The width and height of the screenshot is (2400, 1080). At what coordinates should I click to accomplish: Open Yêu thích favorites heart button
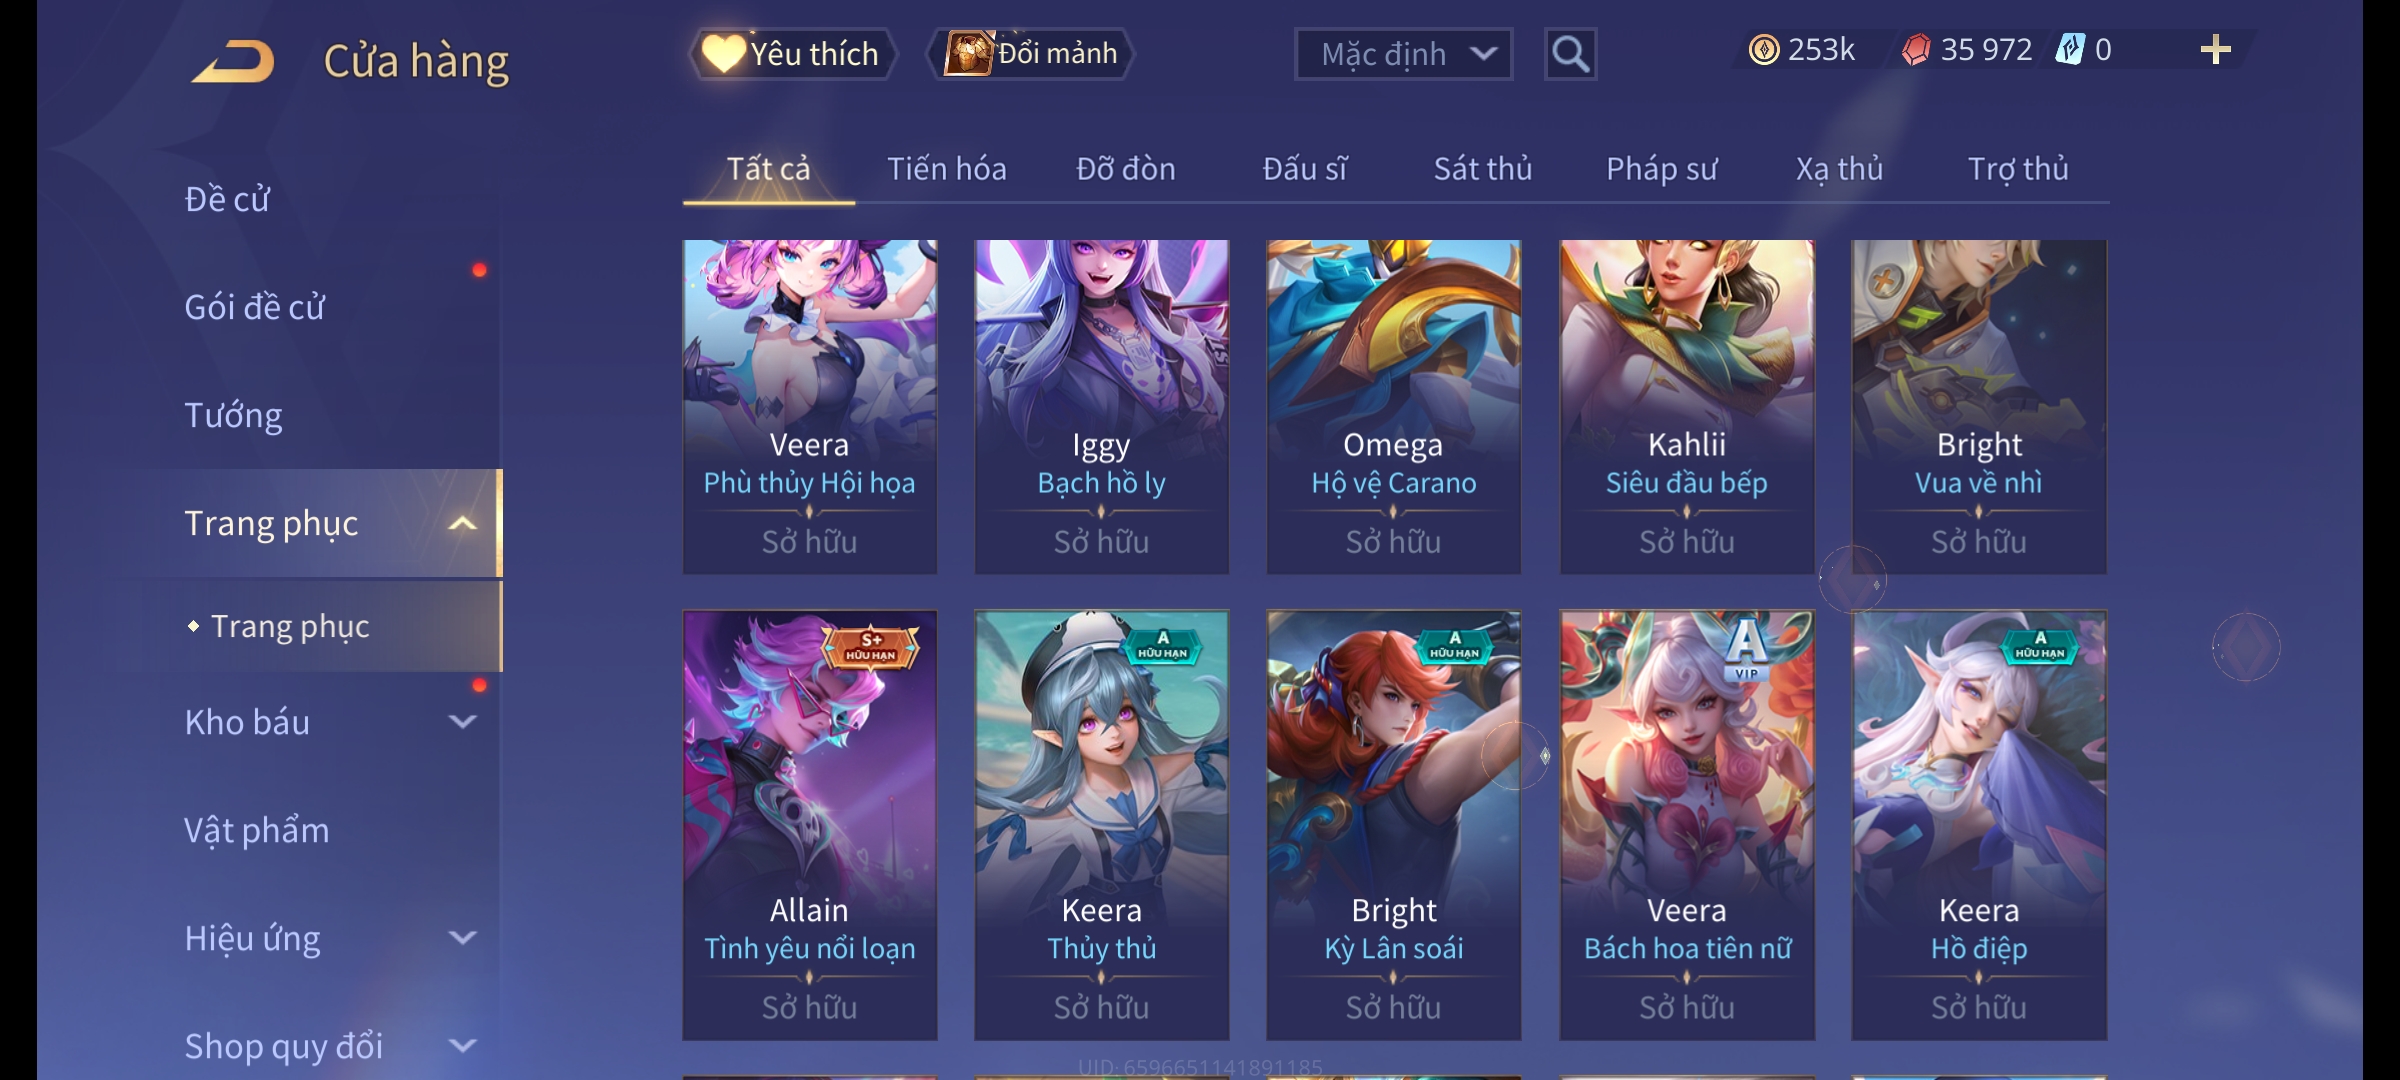[792, 54]
